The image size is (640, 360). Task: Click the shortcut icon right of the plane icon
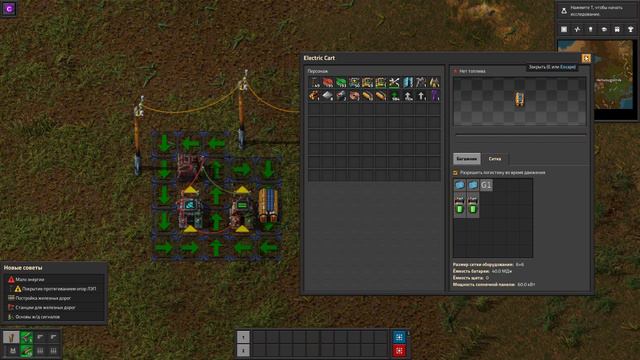tap(591, 29)
